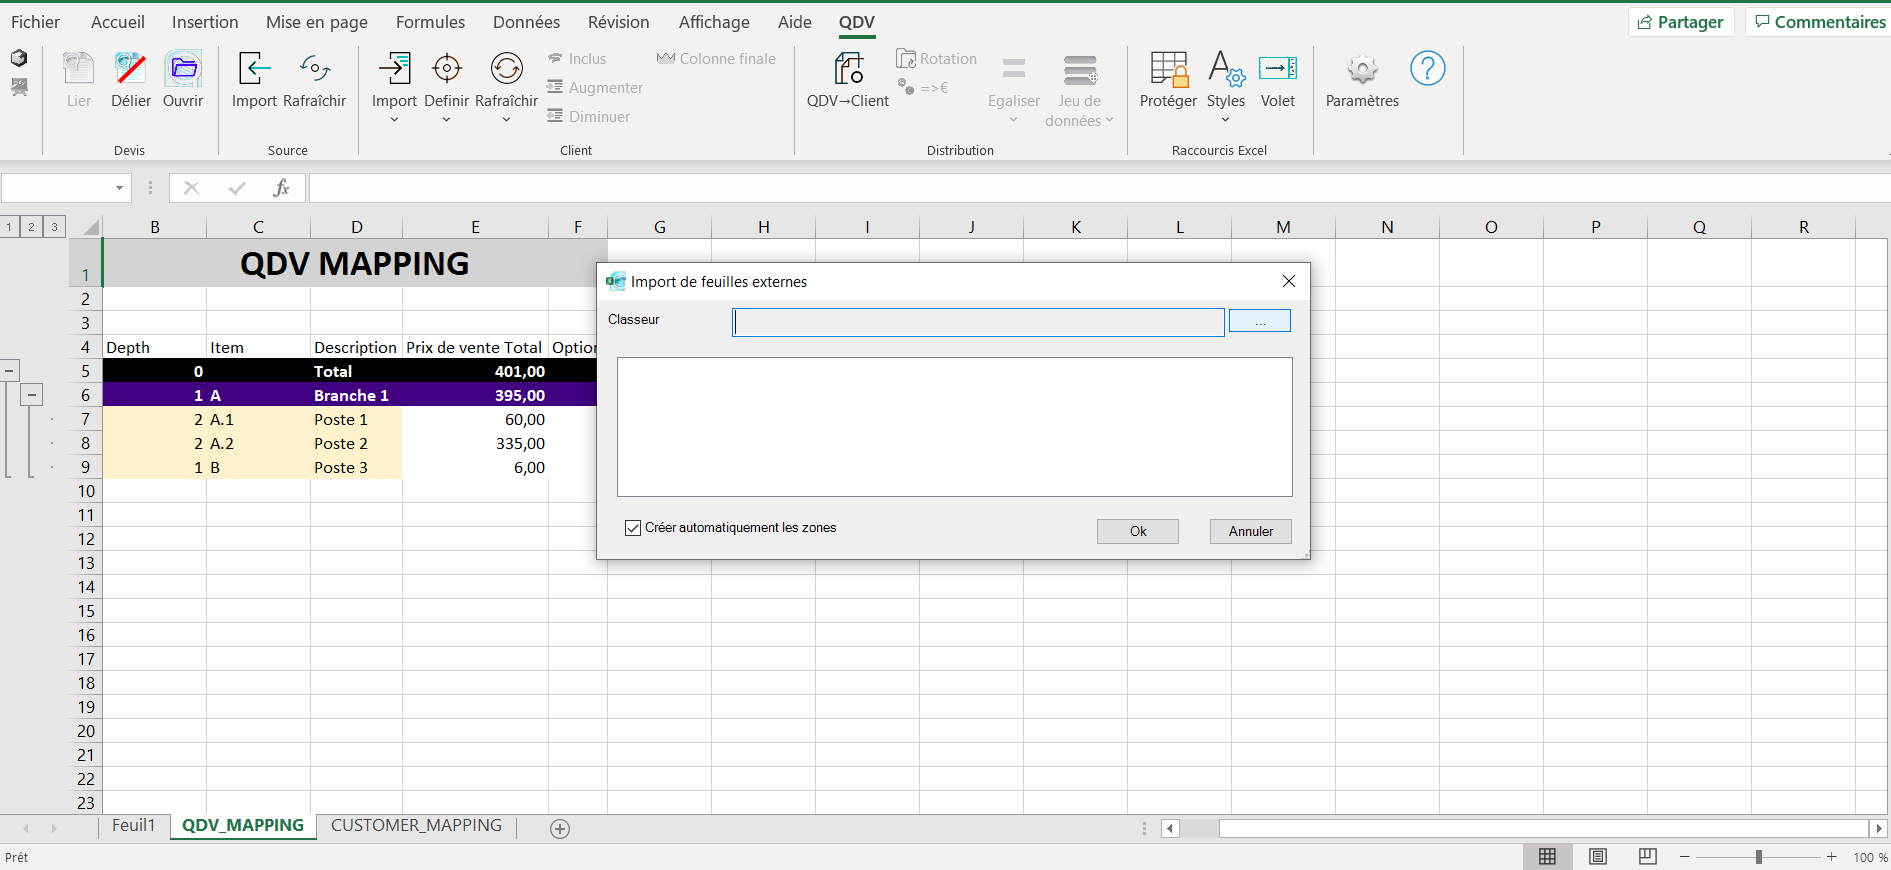Image resolution: width=1891 pixels, height=870 pixels.
Task: Close the Import de feuilles externes dialog
Action: click(1289, 281)
